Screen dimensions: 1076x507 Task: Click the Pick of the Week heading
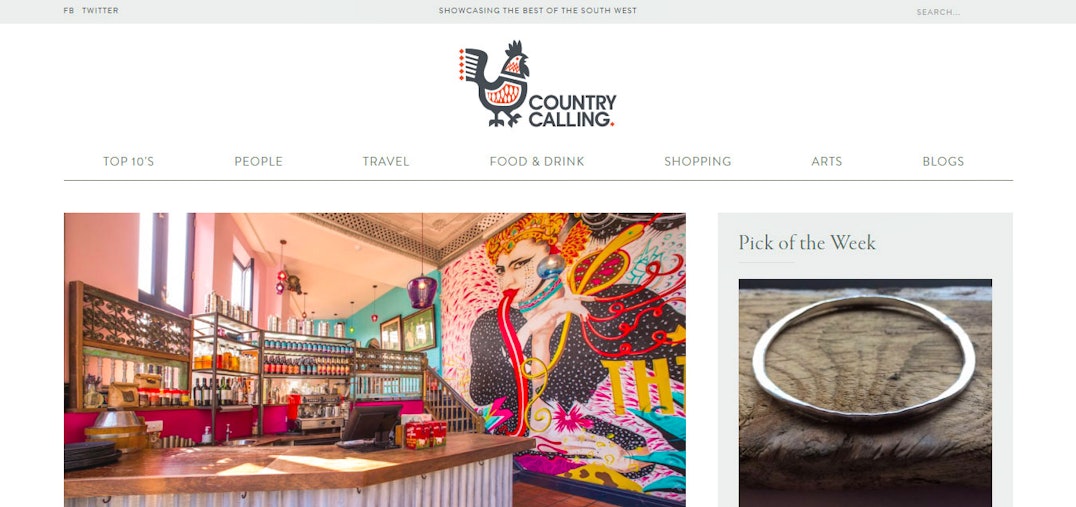(807, 242)
